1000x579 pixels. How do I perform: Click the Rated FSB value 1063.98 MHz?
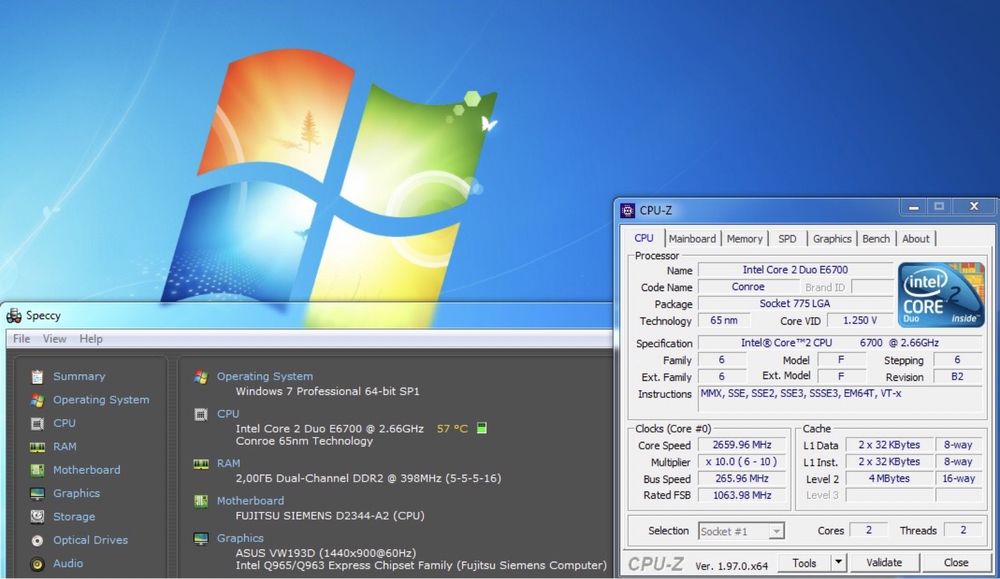(x=742, y=495)
